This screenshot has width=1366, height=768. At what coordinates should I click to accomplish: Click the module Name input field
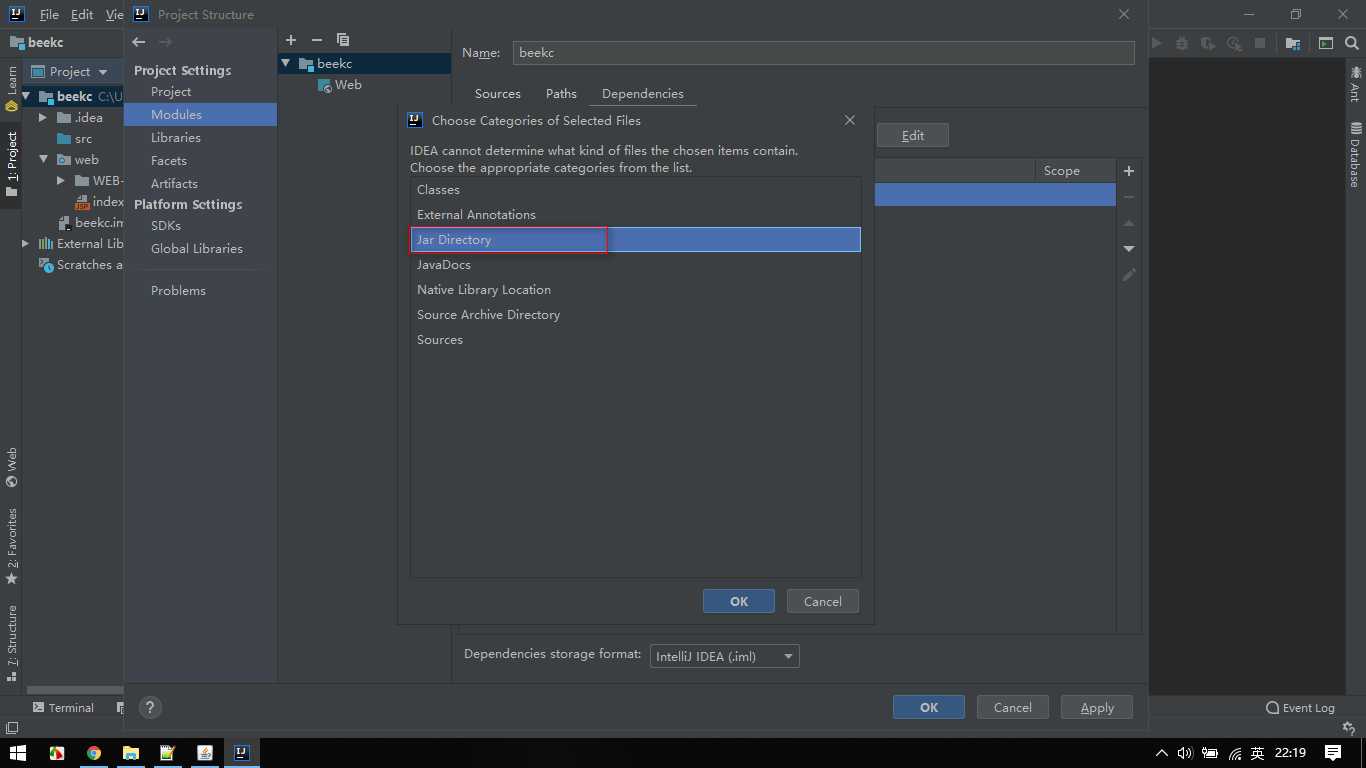click(x=824, y=53)
